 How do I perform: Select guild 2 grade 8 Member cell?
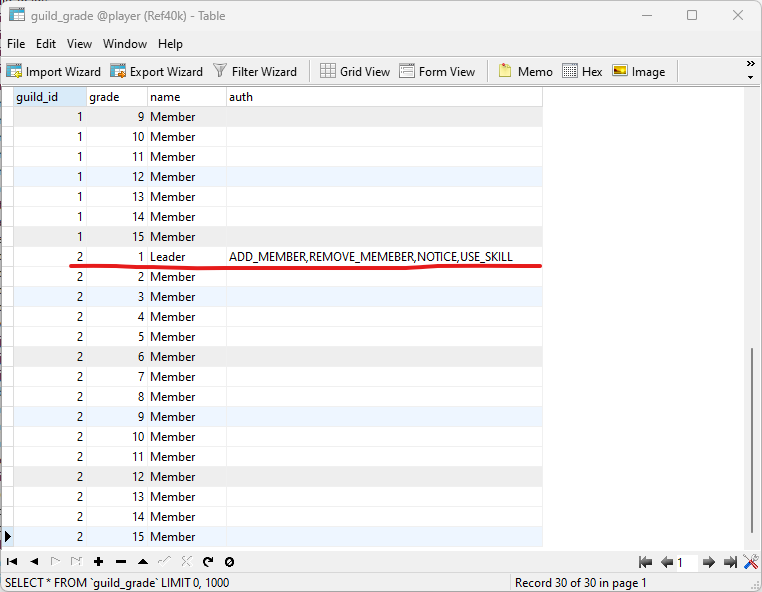(x=187, y=397)
